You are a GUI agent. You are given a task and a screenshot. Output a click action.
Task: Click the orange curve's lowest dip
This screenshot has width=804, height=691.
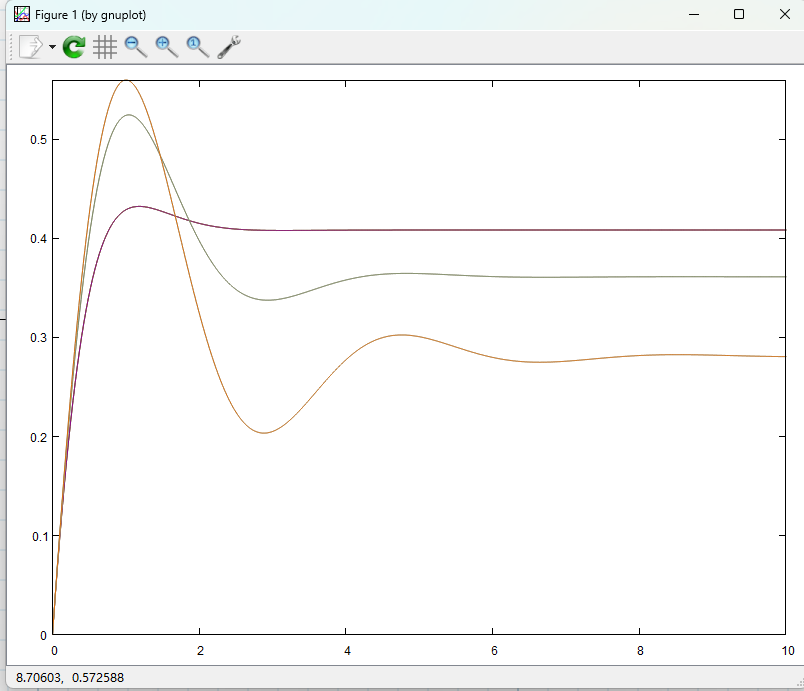[263, 433]
